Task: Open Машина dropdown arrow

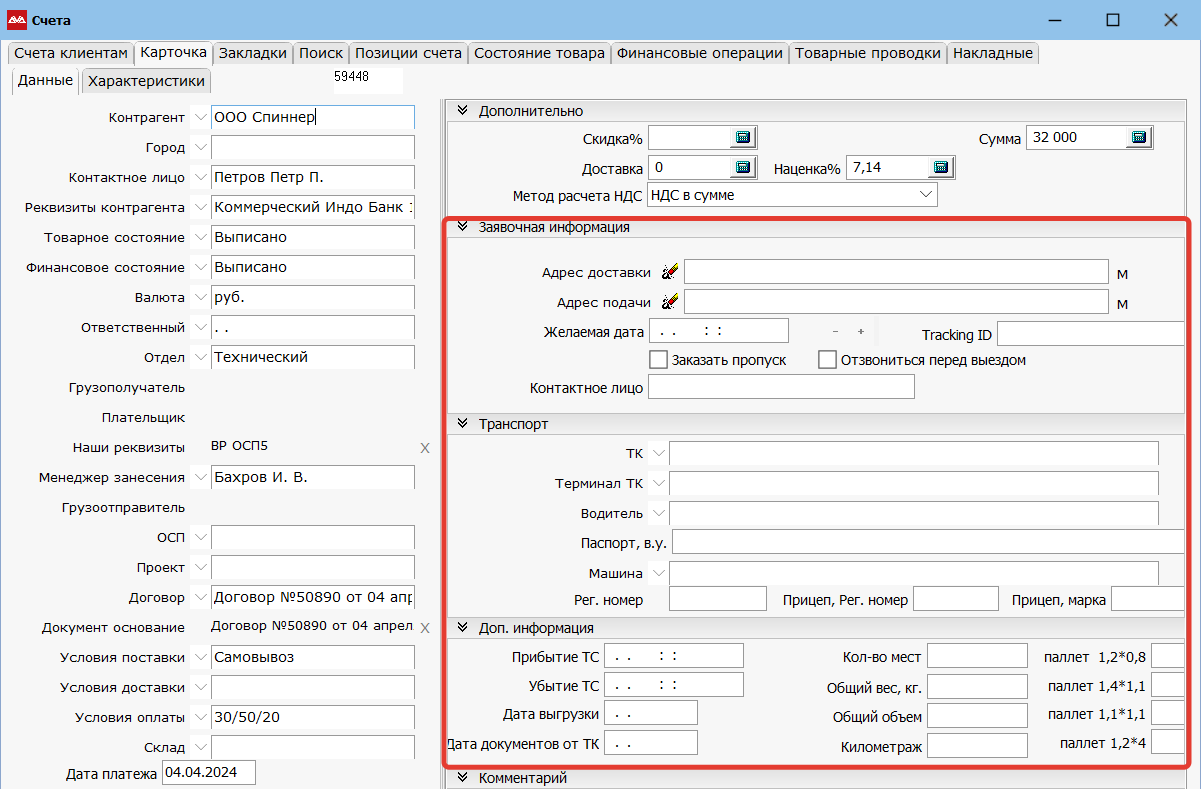Action: (x=657, y=574)
